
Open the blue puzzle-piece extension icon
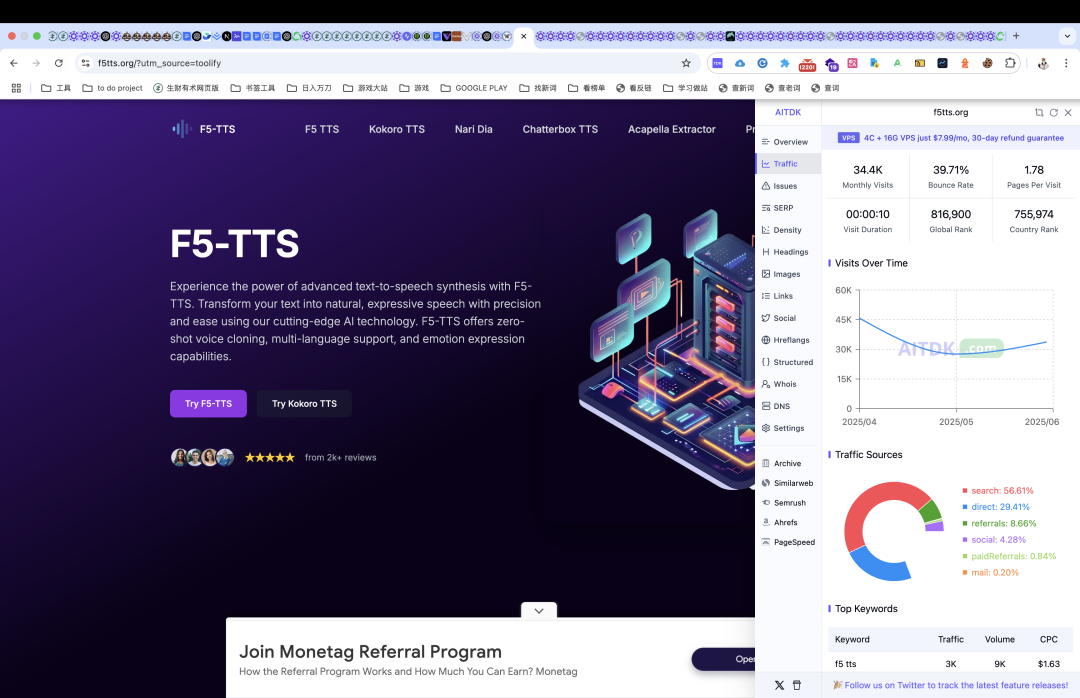(785, 63)
